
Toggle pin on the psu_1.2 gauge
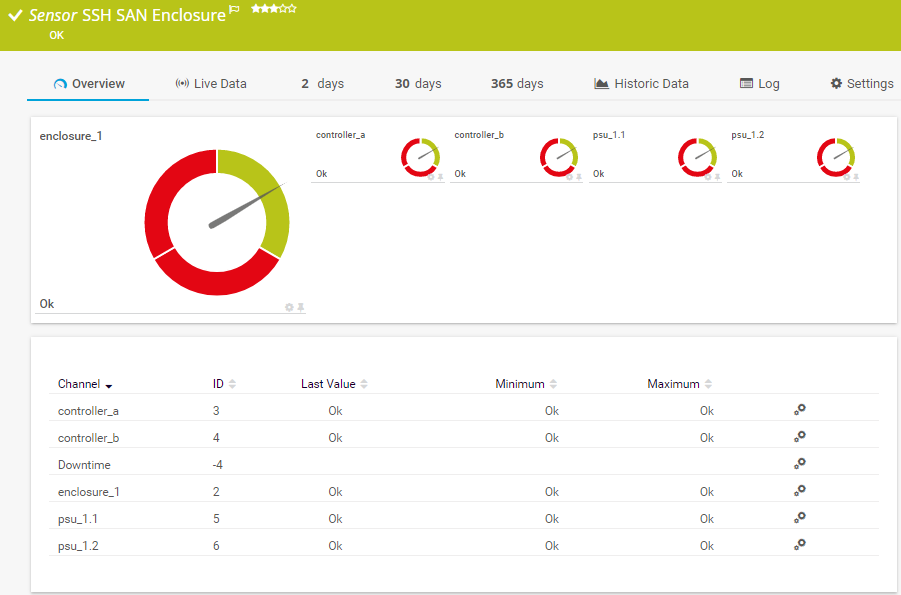856,177
